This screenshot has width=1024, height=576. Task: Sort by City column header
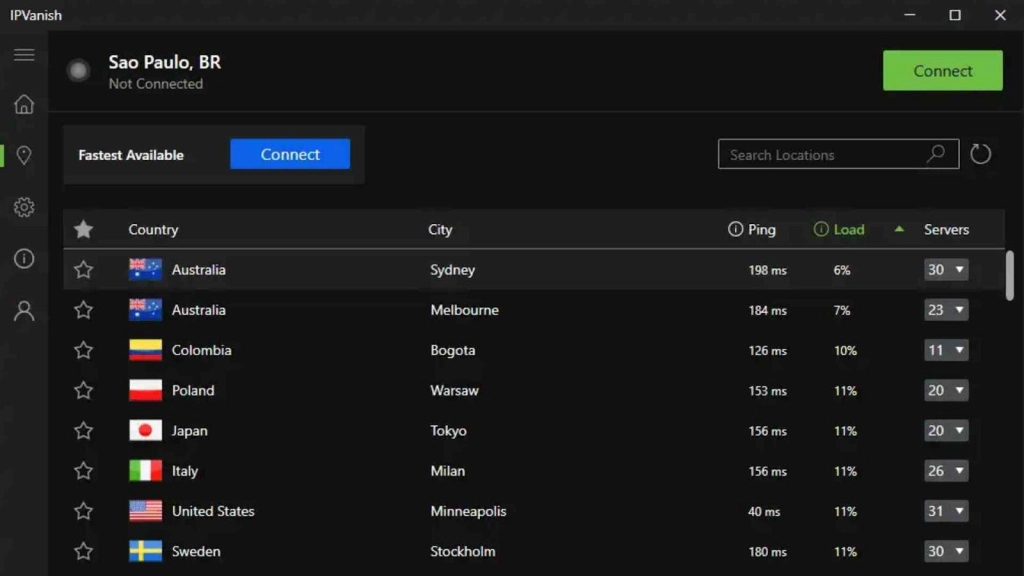click(x=440, y=229)
